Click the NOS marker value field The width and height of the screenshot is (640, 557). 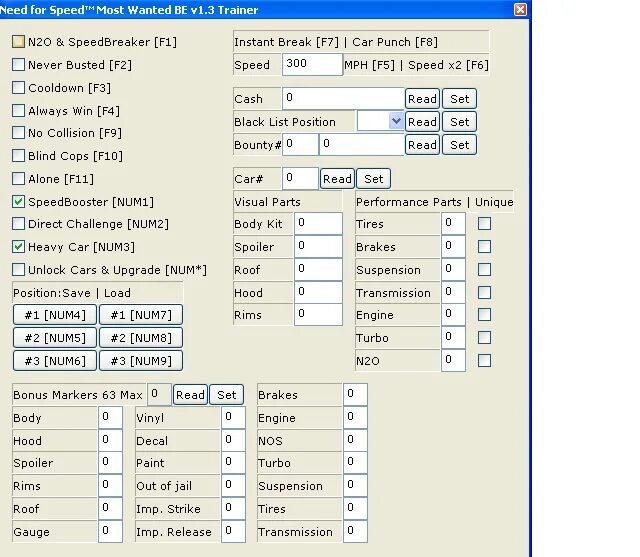point(356,440)
